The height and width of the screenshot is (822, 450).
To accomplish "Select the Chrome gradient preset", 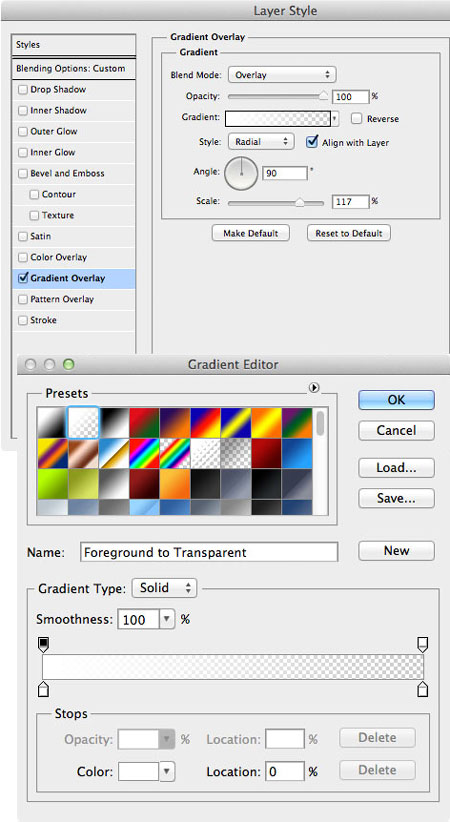I will click(x=114, y=453).
